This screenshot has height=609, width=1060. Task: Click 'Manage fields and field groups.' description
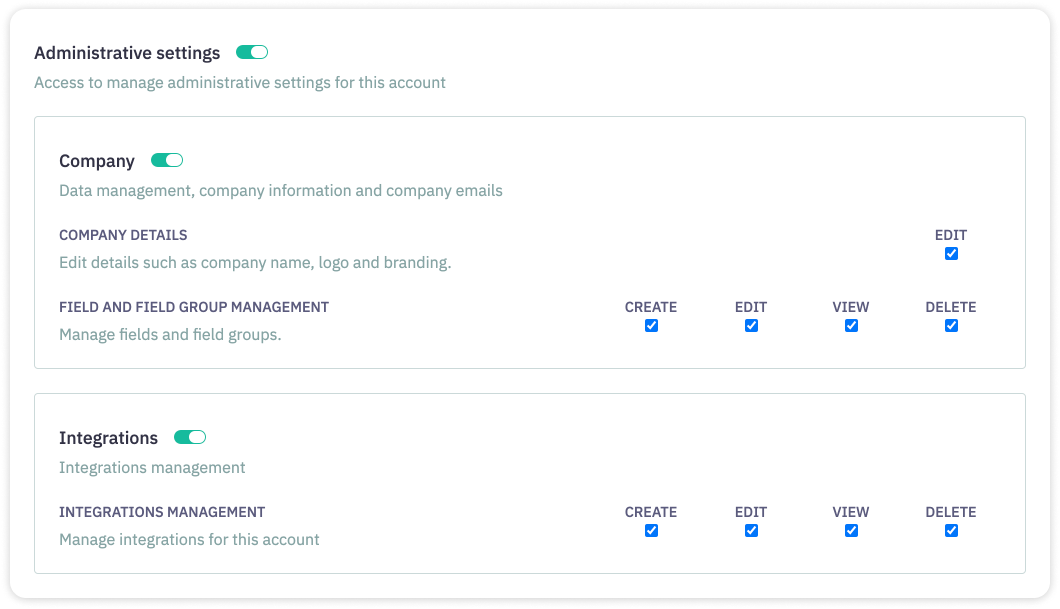170,335
